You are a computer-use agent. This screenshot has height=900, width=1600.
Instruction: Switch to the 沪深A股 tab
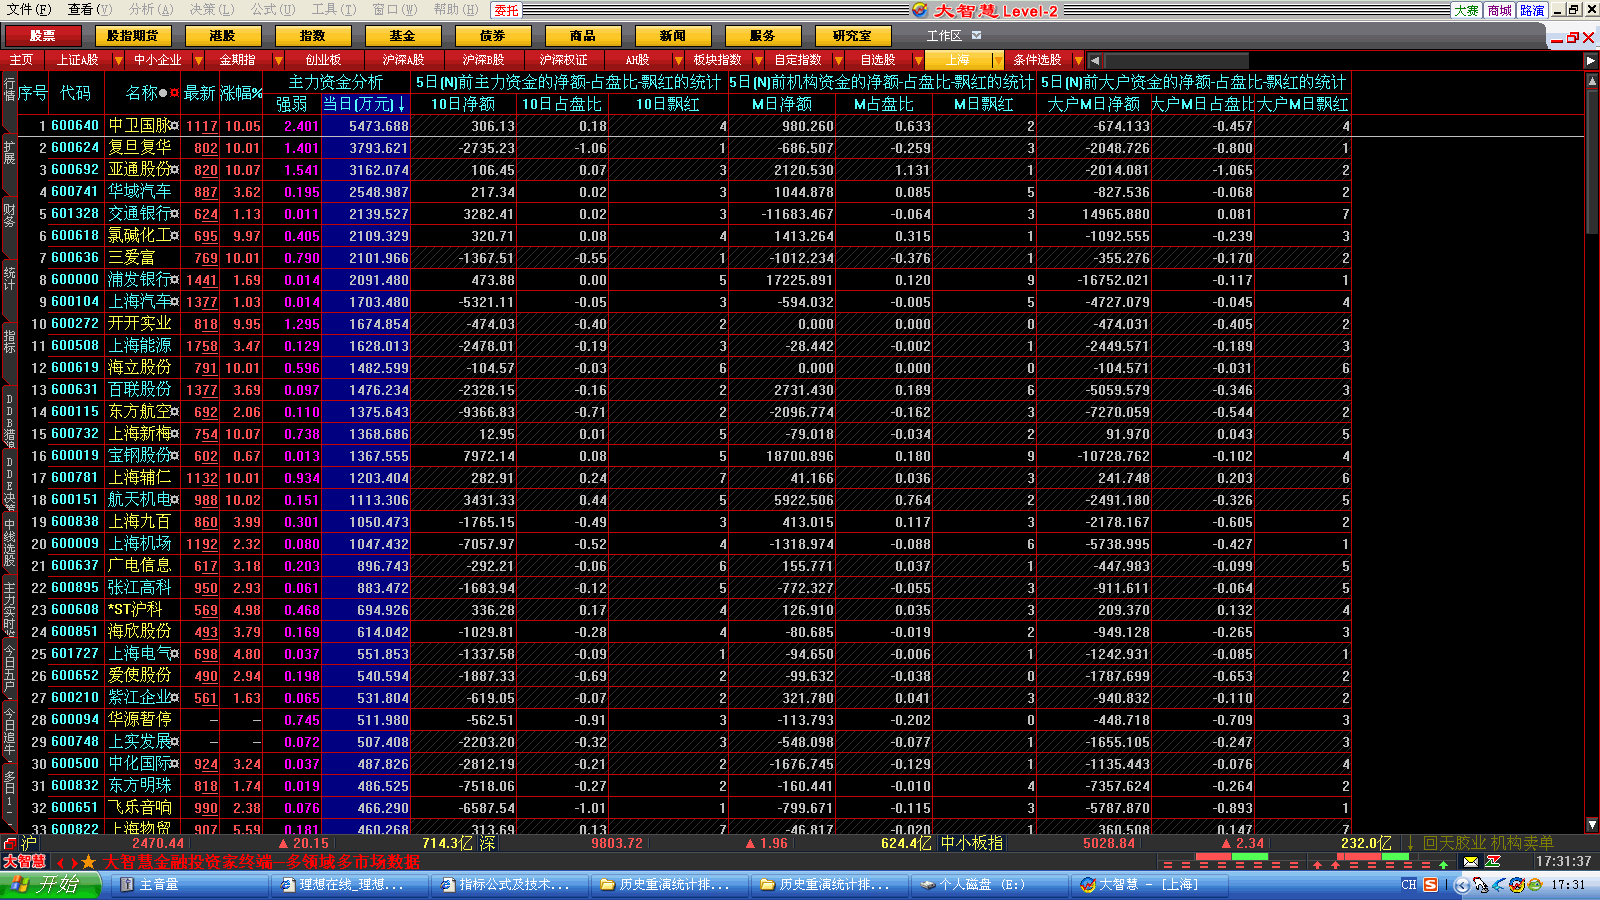coord(403,61)
